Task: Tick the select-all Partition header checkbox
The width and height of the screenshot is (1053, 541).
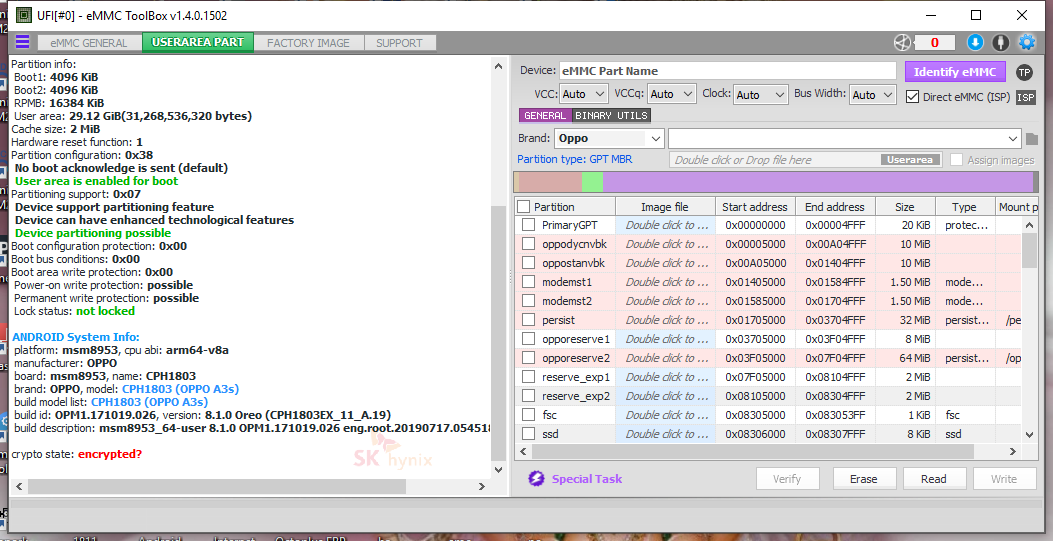Action: [524, 207]
